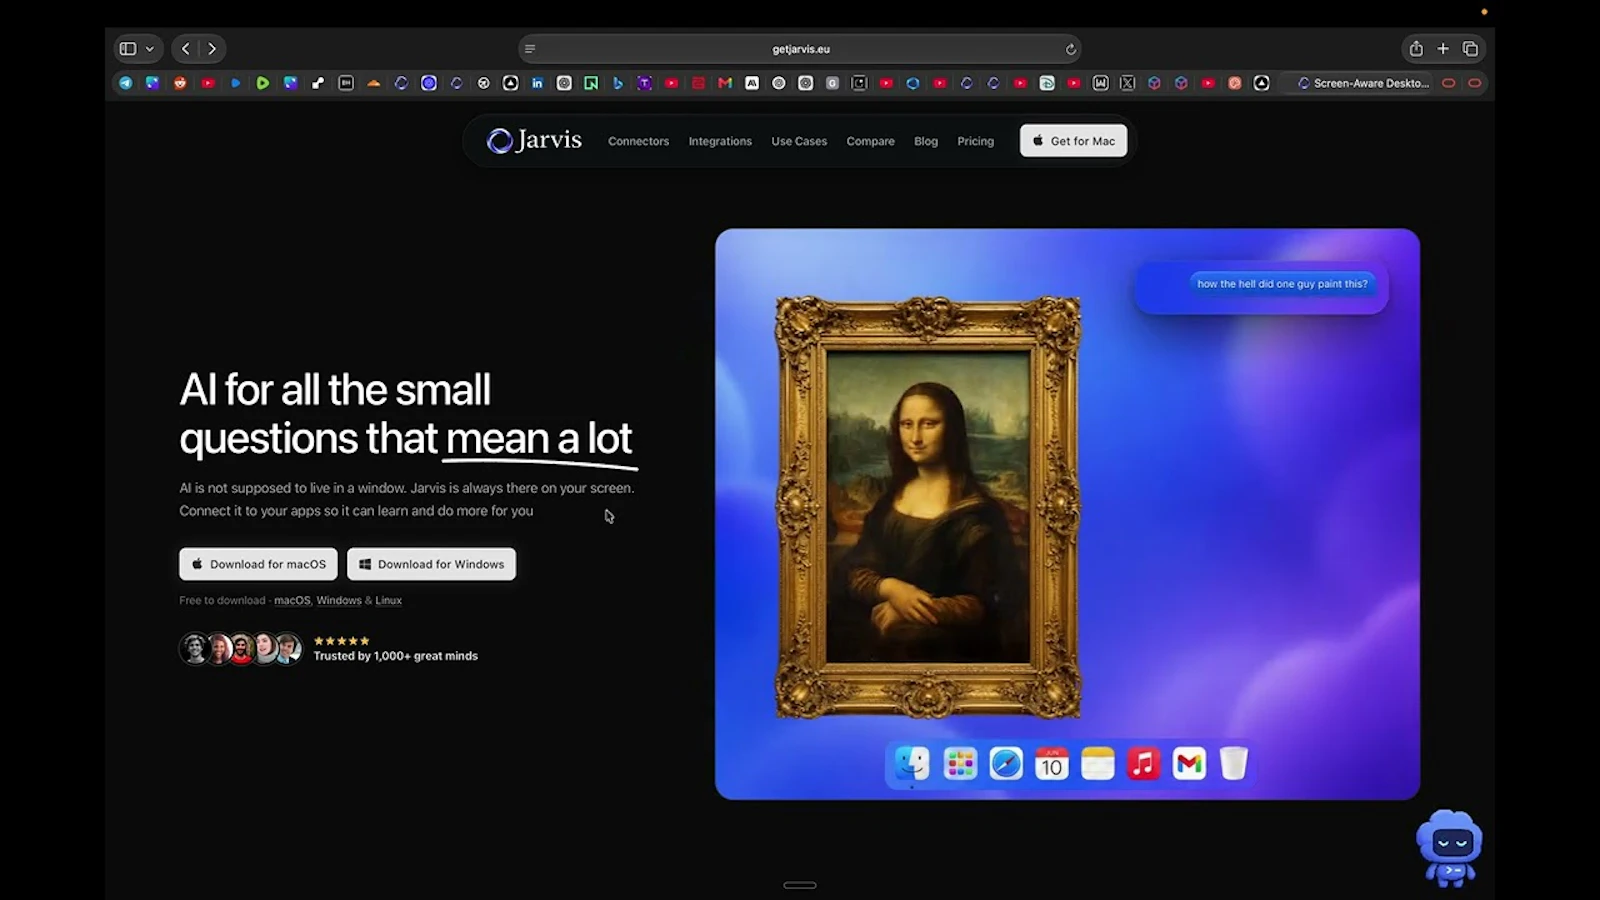Image resolution: width=1600 pixels, height=900 pixels.
Task: Click the Gmail icon in the hero dock
Action: (x=1189, y=764)
